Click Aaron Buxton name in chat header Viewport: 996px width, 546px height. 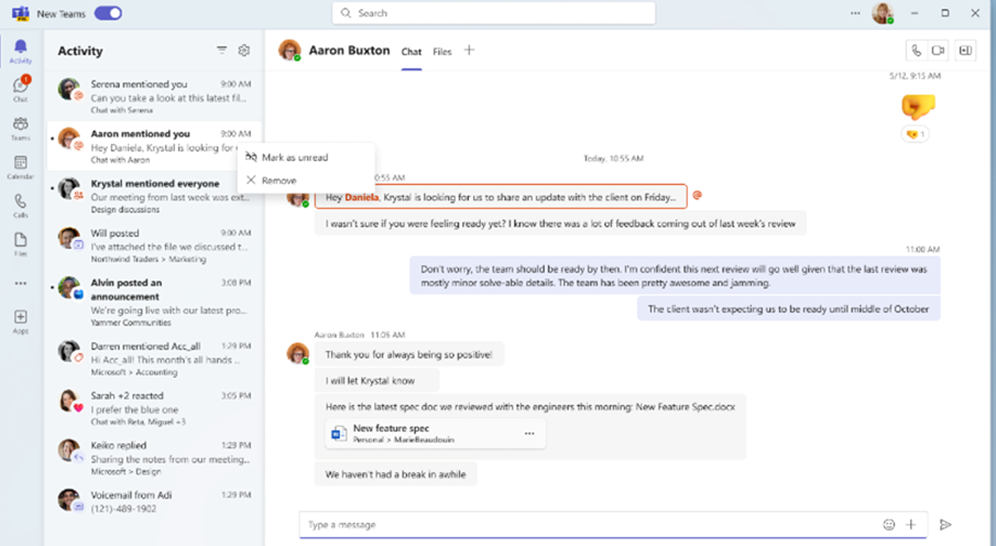tap(349, 50)
